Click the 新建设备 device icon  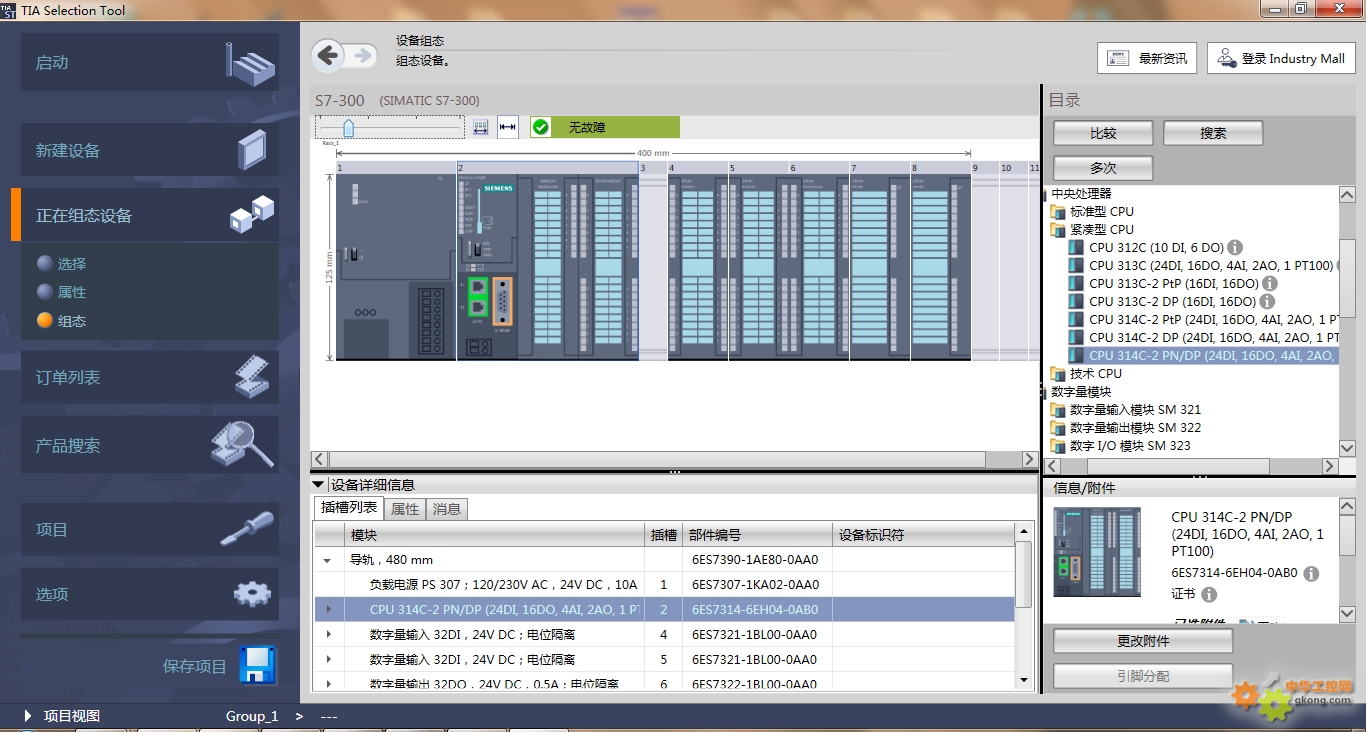[252, 150]
